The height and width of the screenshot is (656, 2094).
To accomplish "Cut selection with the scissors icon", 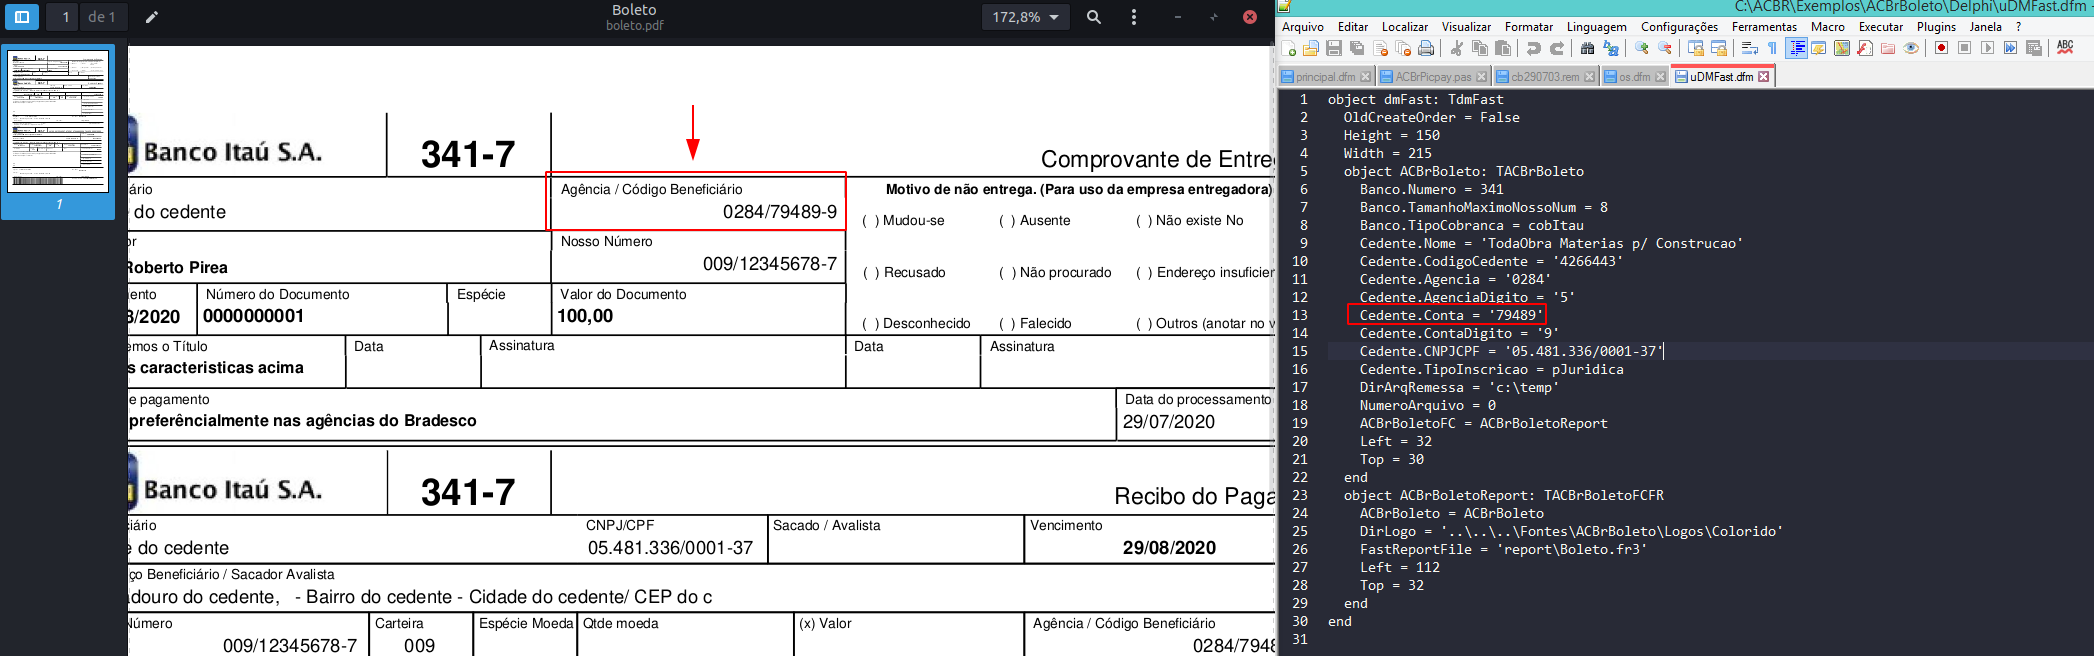I will [x=1457, y=48].
